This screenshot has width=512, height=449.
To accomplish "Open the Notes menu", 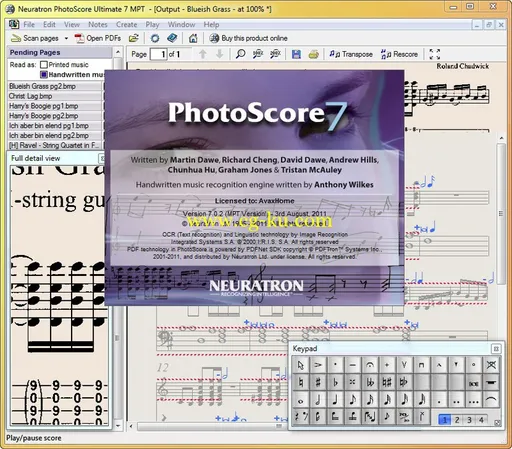I will (98, 24).
